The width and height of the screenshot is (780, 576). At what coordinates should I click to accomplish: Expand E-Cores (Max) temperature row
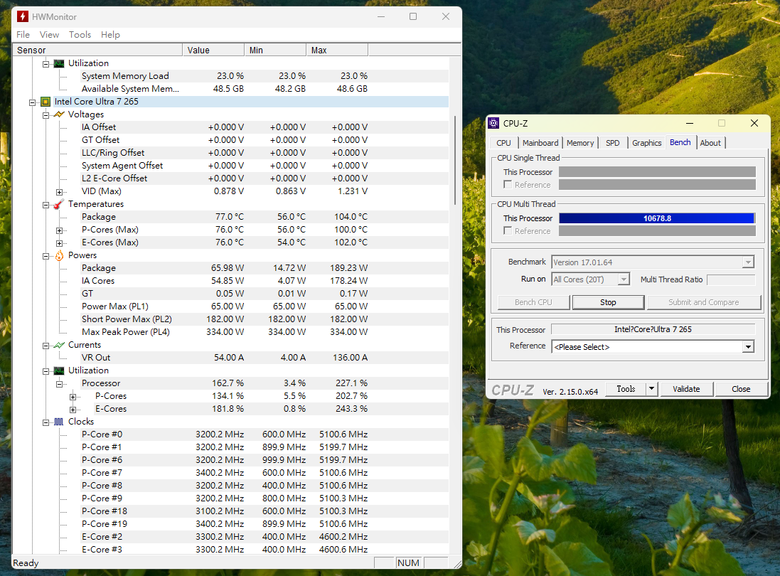tap(59, 243)
